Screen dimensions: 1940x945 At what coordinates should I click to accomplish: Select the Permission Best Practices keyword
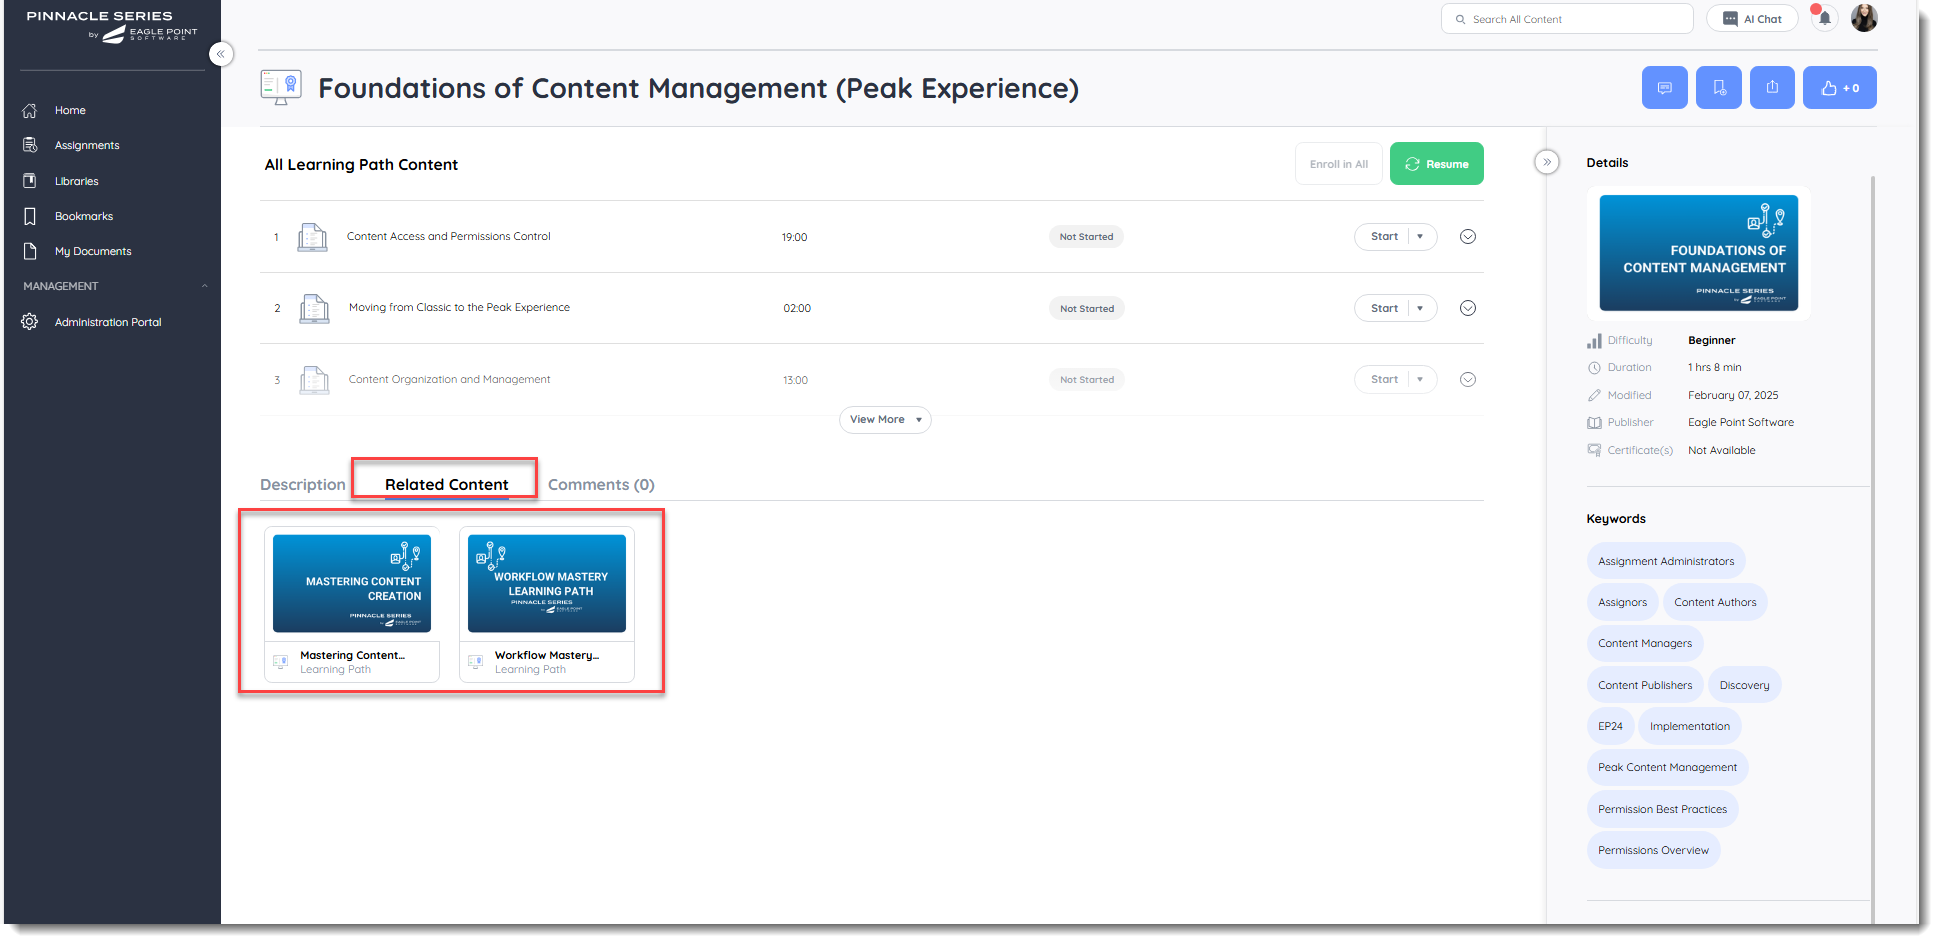(x=1662, y=809)
